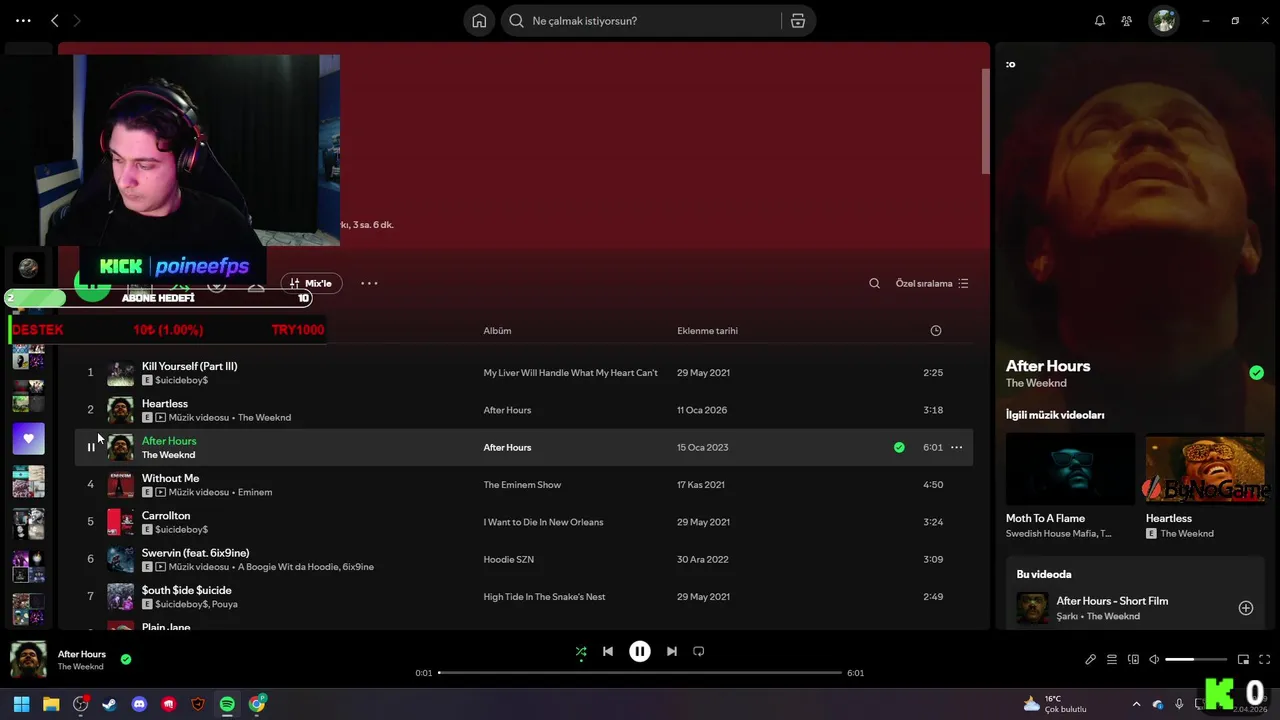Open Steam from taskbar

click(x=110, y=704)
